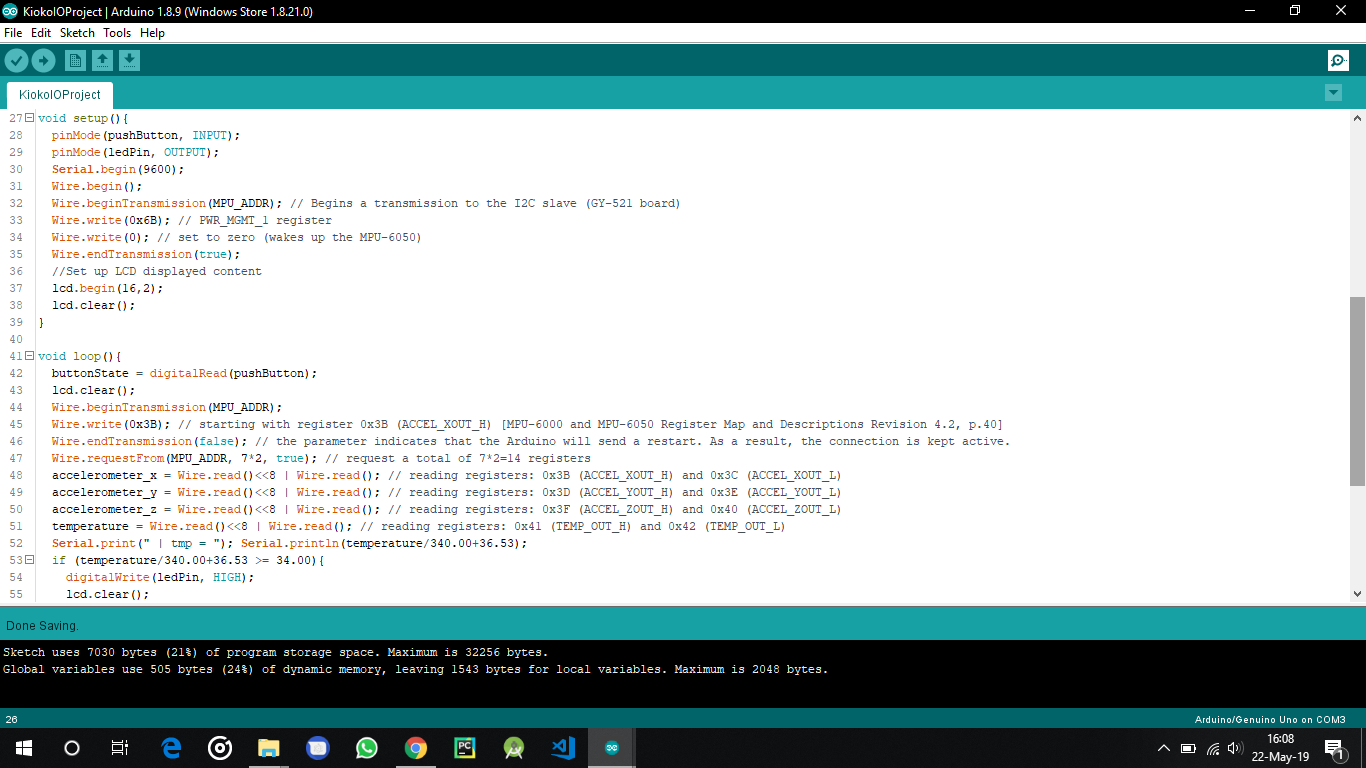Open the blue round app beside File Explorer
This screenshot has width=1366, height=768.
point(318,747)
